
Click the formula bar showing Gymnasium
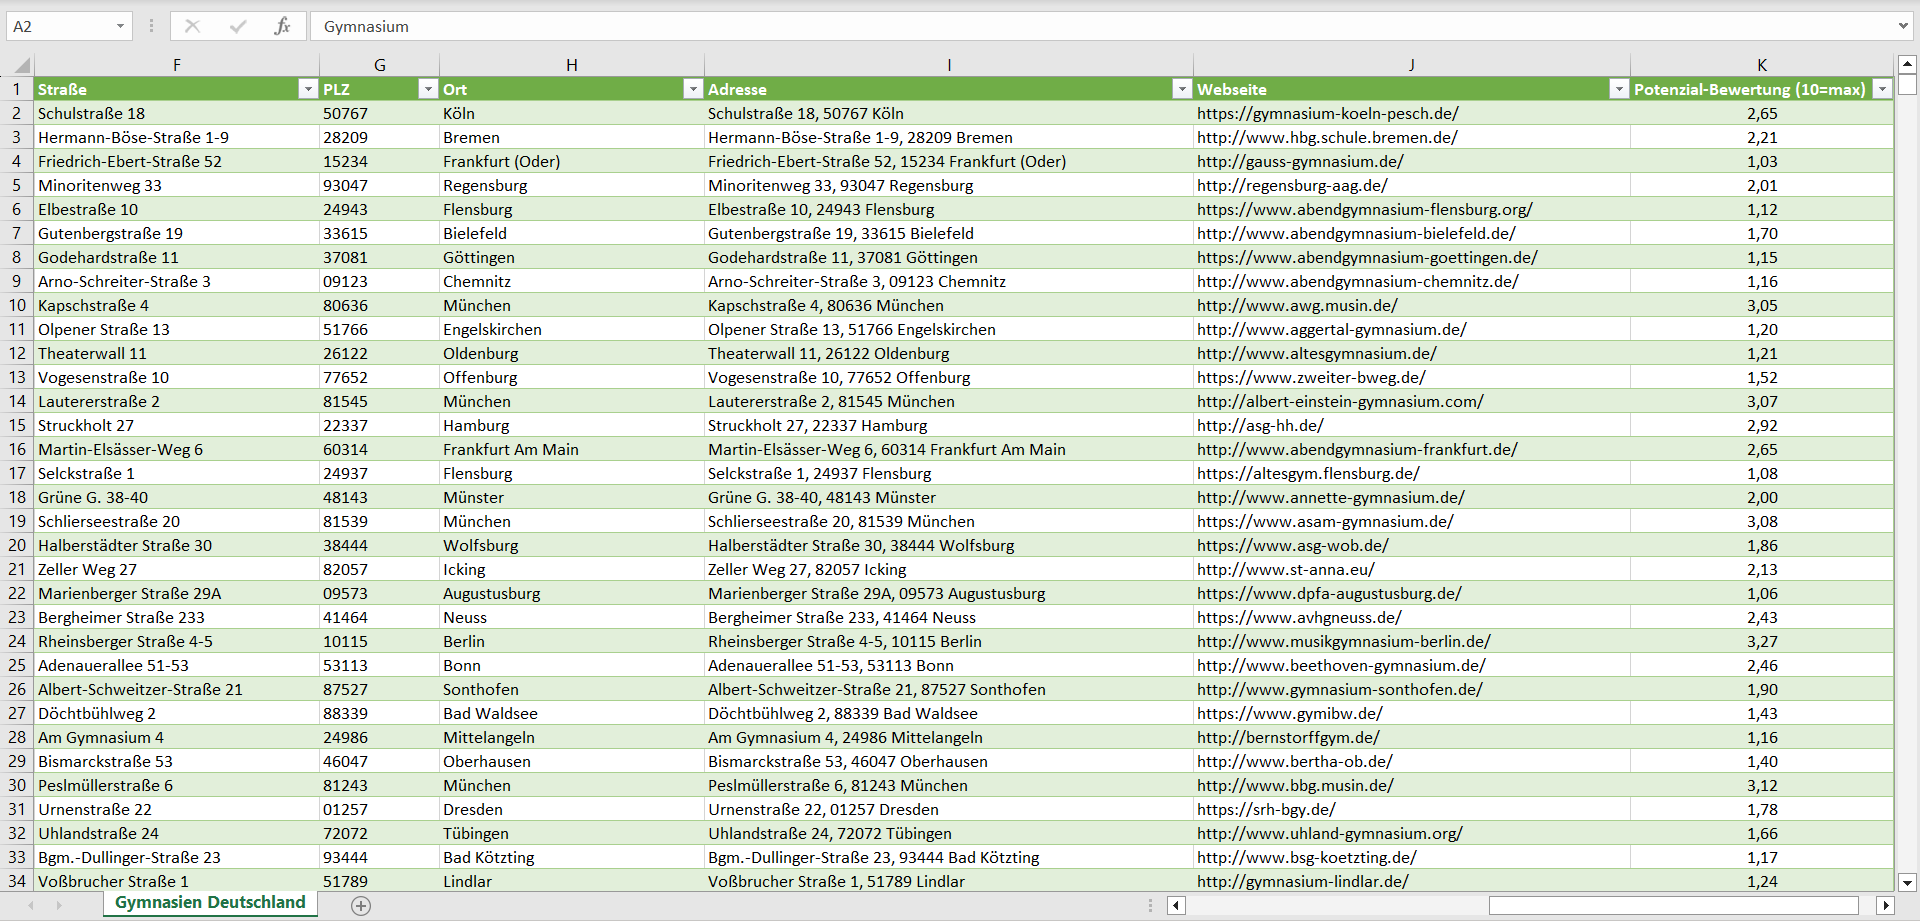coord(1100,26)
